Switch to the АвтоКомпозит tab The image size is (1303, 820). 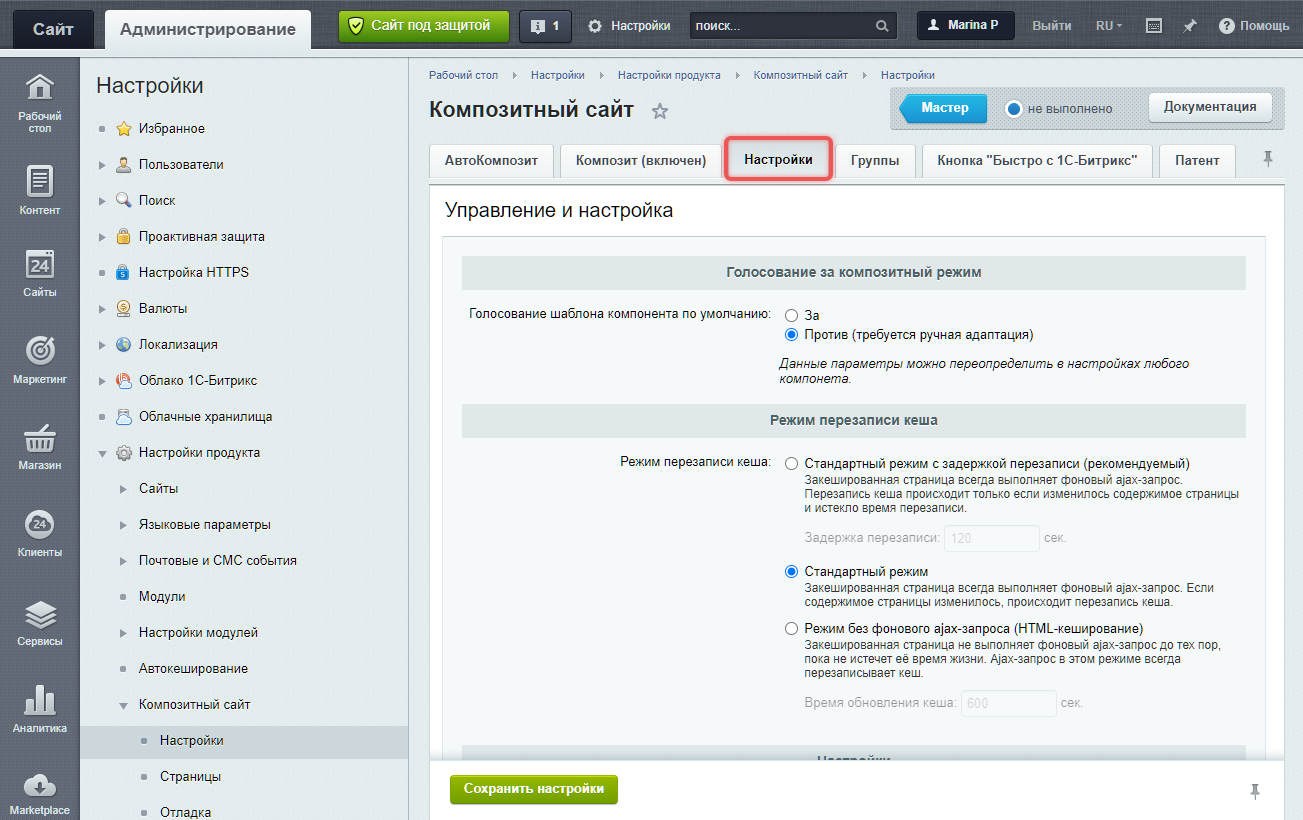[491, 161]
